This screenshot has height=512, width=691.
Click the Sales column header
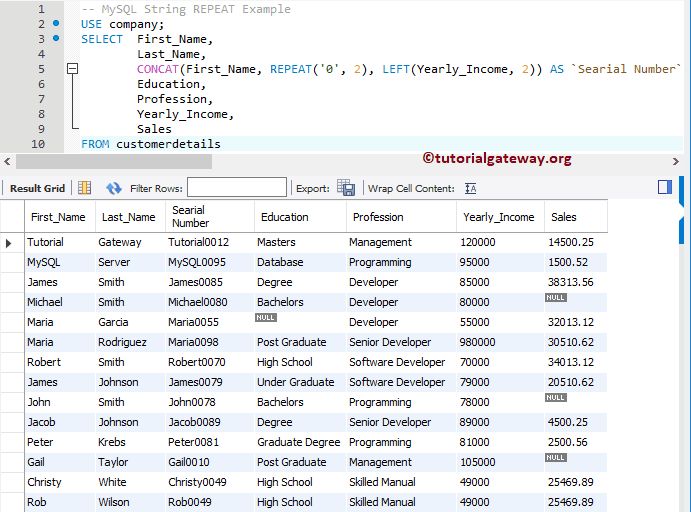click(576, 217)
